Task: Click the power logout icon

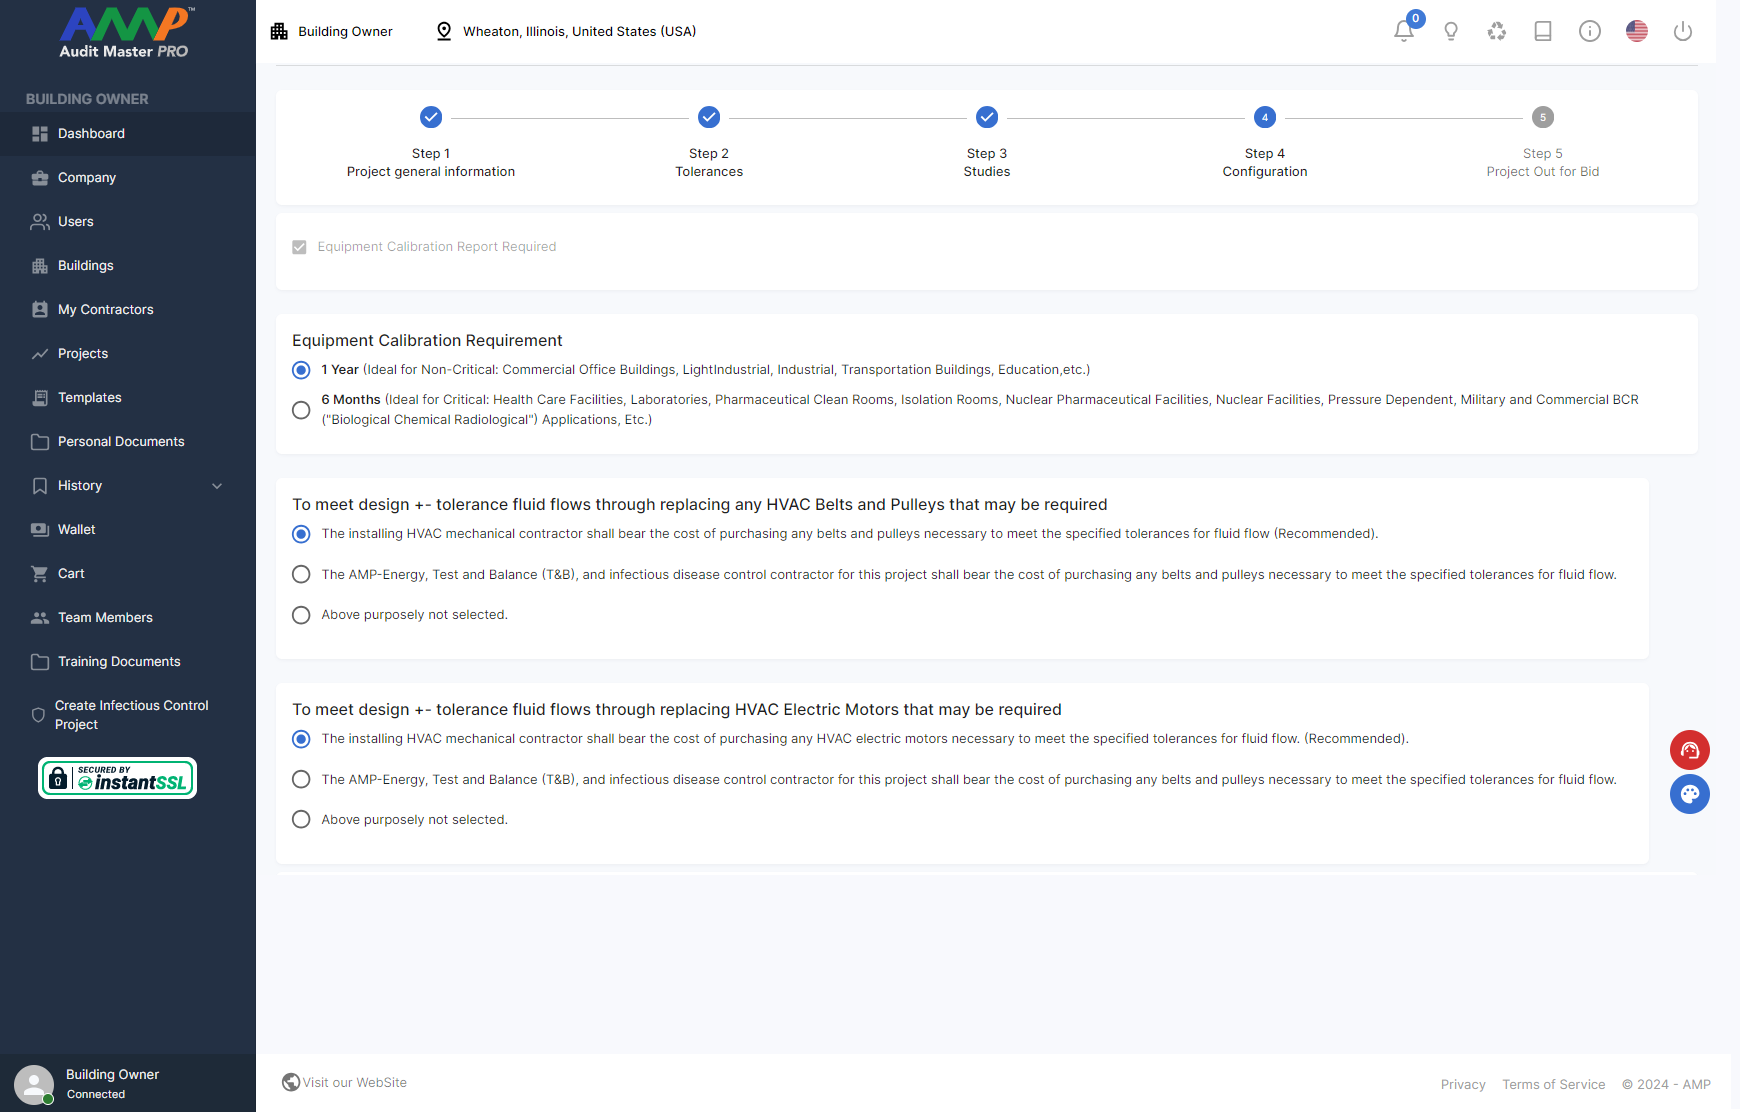Action: 1682,31
